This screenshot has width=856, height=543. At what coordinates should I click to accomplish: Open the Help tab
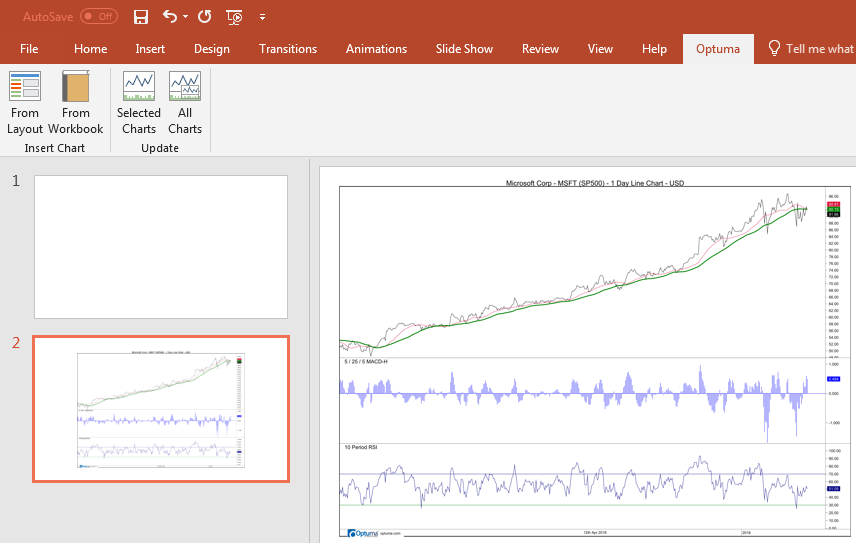coord(654,49)
